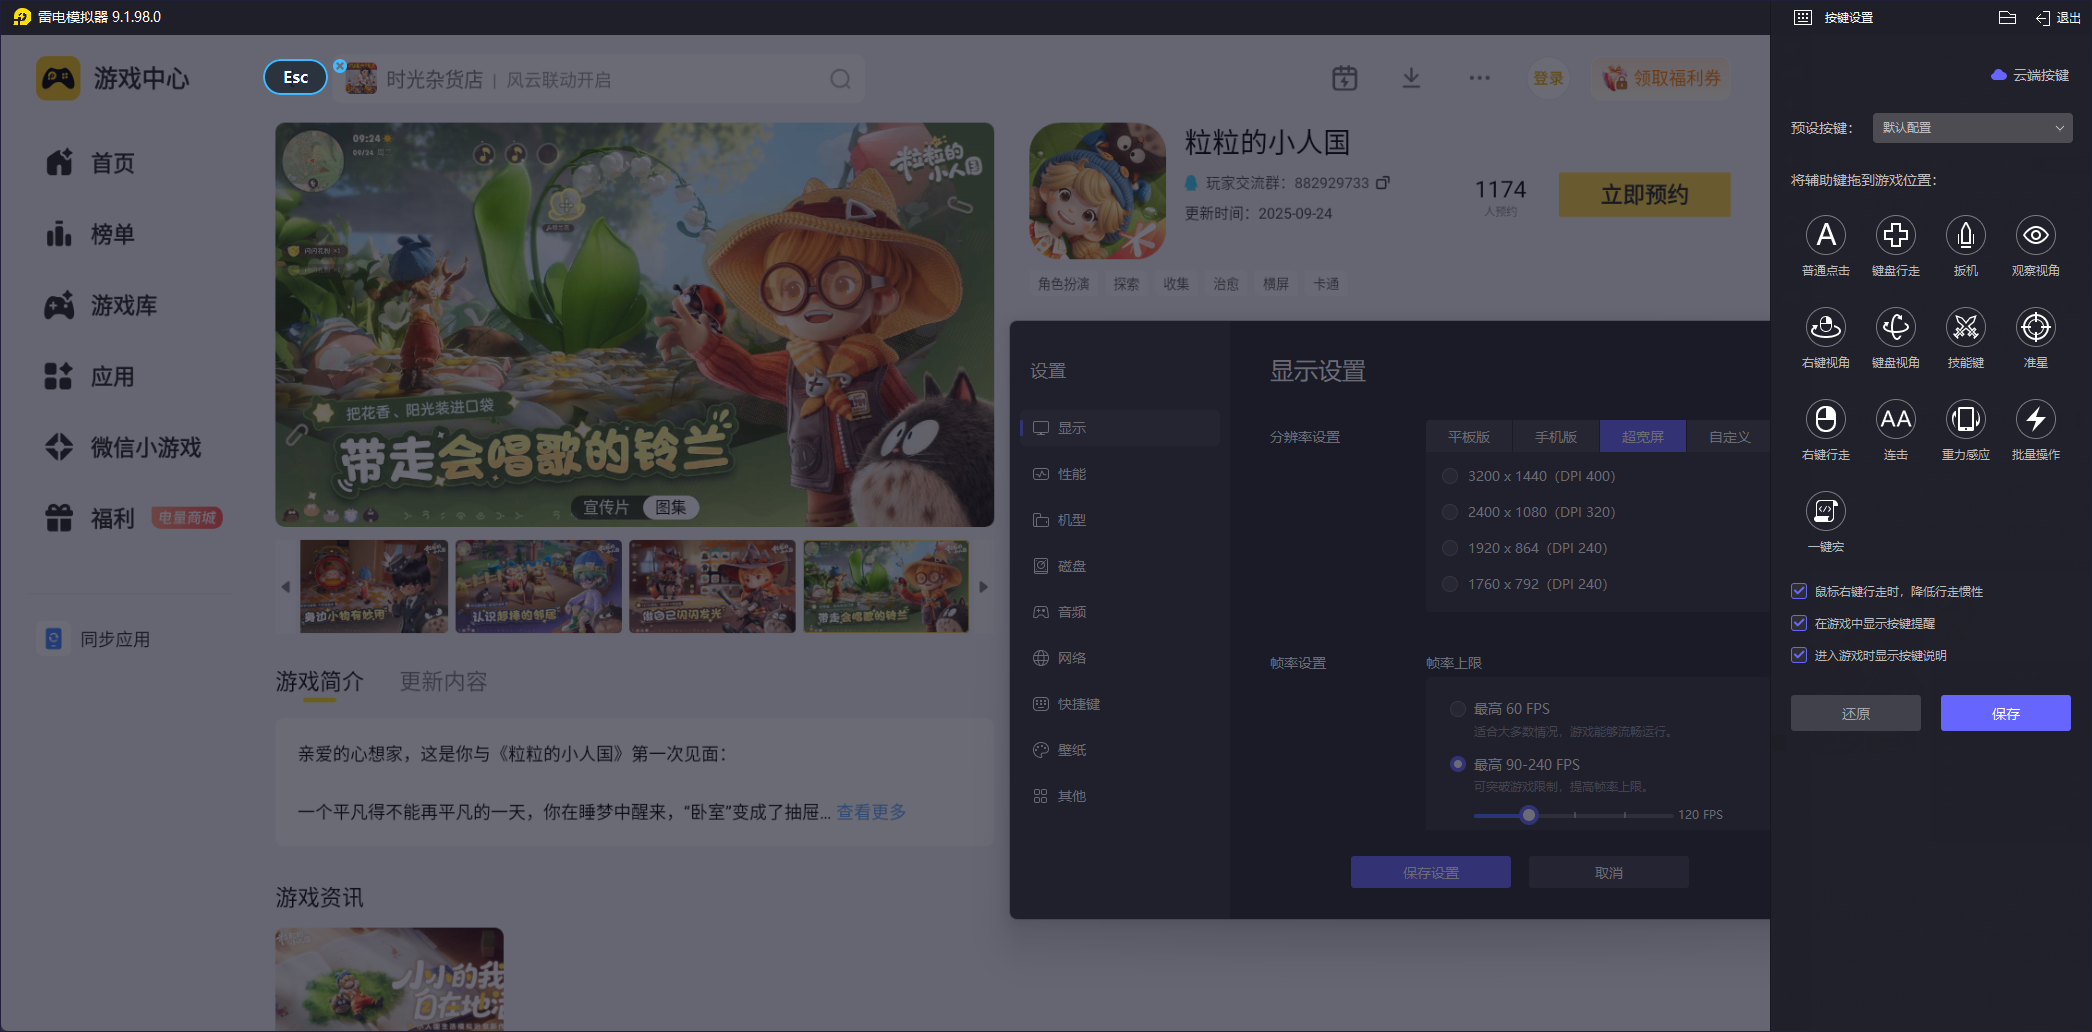Screen dimensions: 2092x1032
Task: Toggle 在游戏中显示按键提醒 checkbox
Action: (x=1799, y=623)
